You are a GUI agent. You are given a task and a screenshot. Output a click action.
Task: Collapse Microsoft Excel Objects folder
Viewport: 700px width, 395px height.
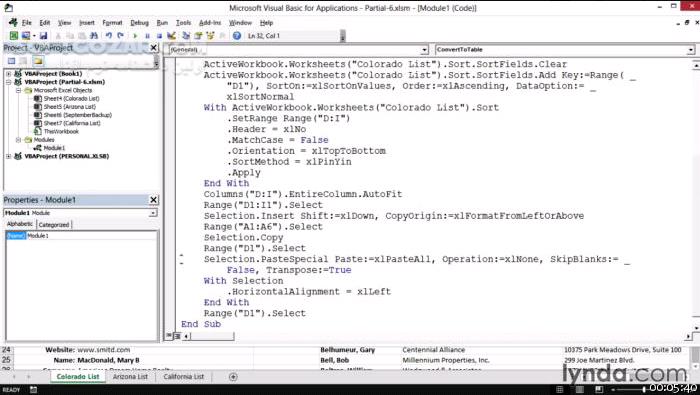(18, 90)
